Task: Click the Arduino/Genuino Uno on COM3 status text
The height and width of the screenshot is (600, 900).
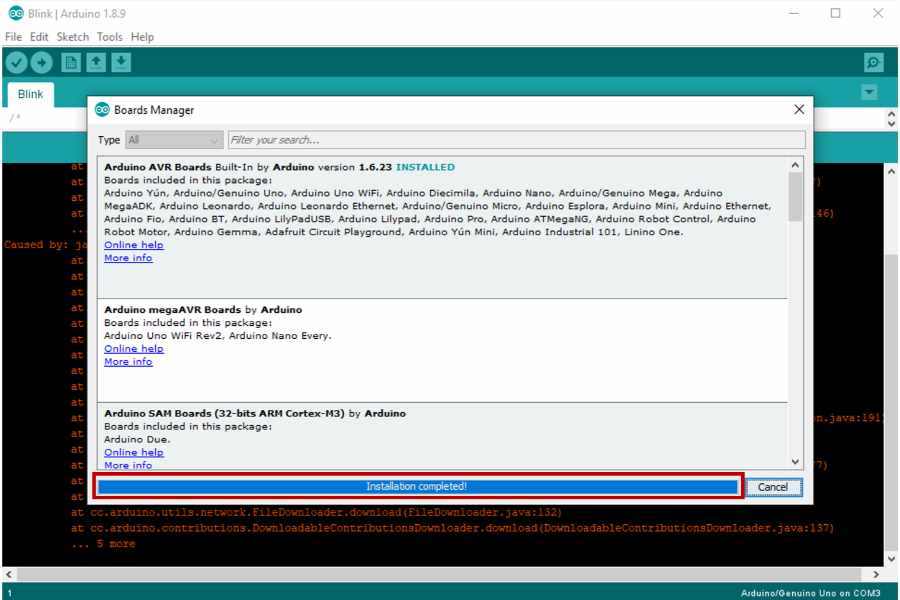Action: (810, 593)
